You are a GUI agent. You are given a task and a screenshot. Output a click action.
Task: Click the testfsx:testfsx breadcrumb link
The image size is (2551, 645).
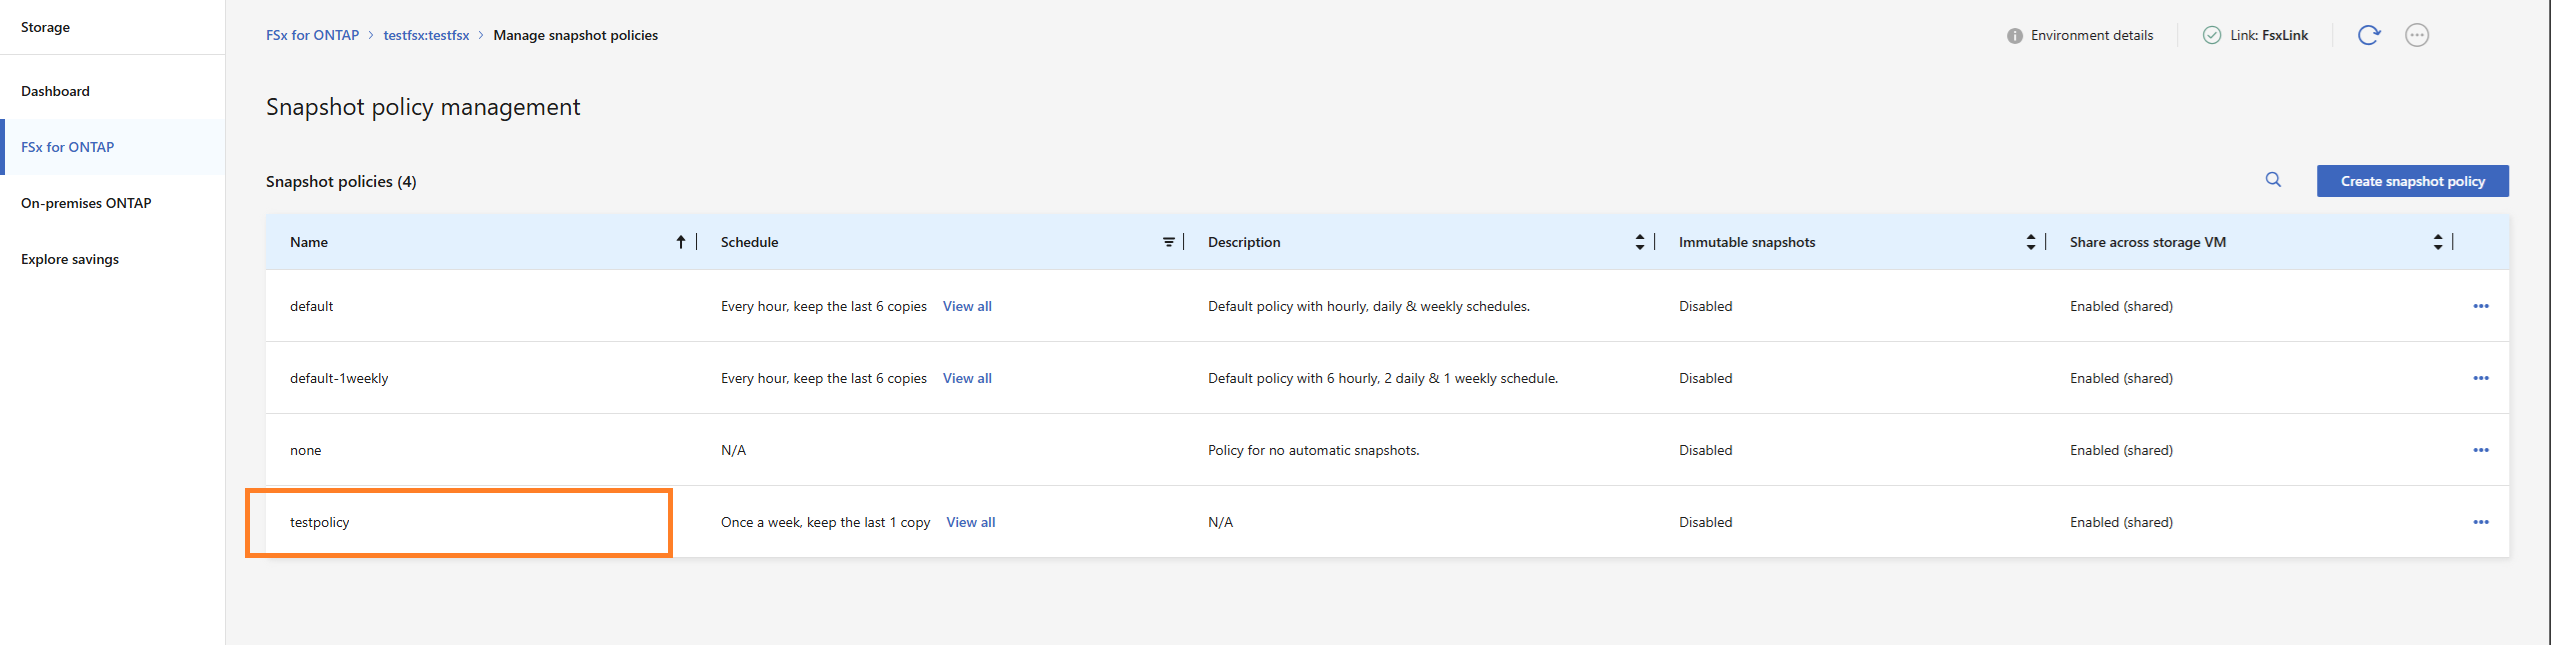point(426,35)
